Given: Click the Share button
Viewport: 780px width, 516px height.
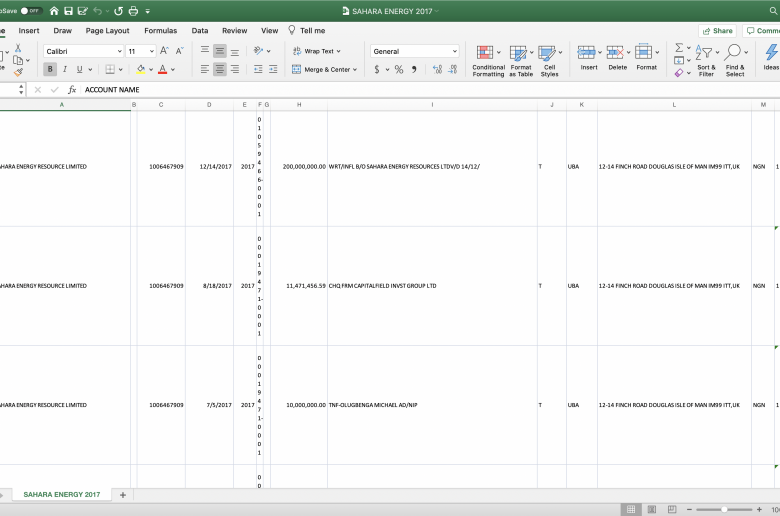Looking at the screenshot, I should coord(717,31).
